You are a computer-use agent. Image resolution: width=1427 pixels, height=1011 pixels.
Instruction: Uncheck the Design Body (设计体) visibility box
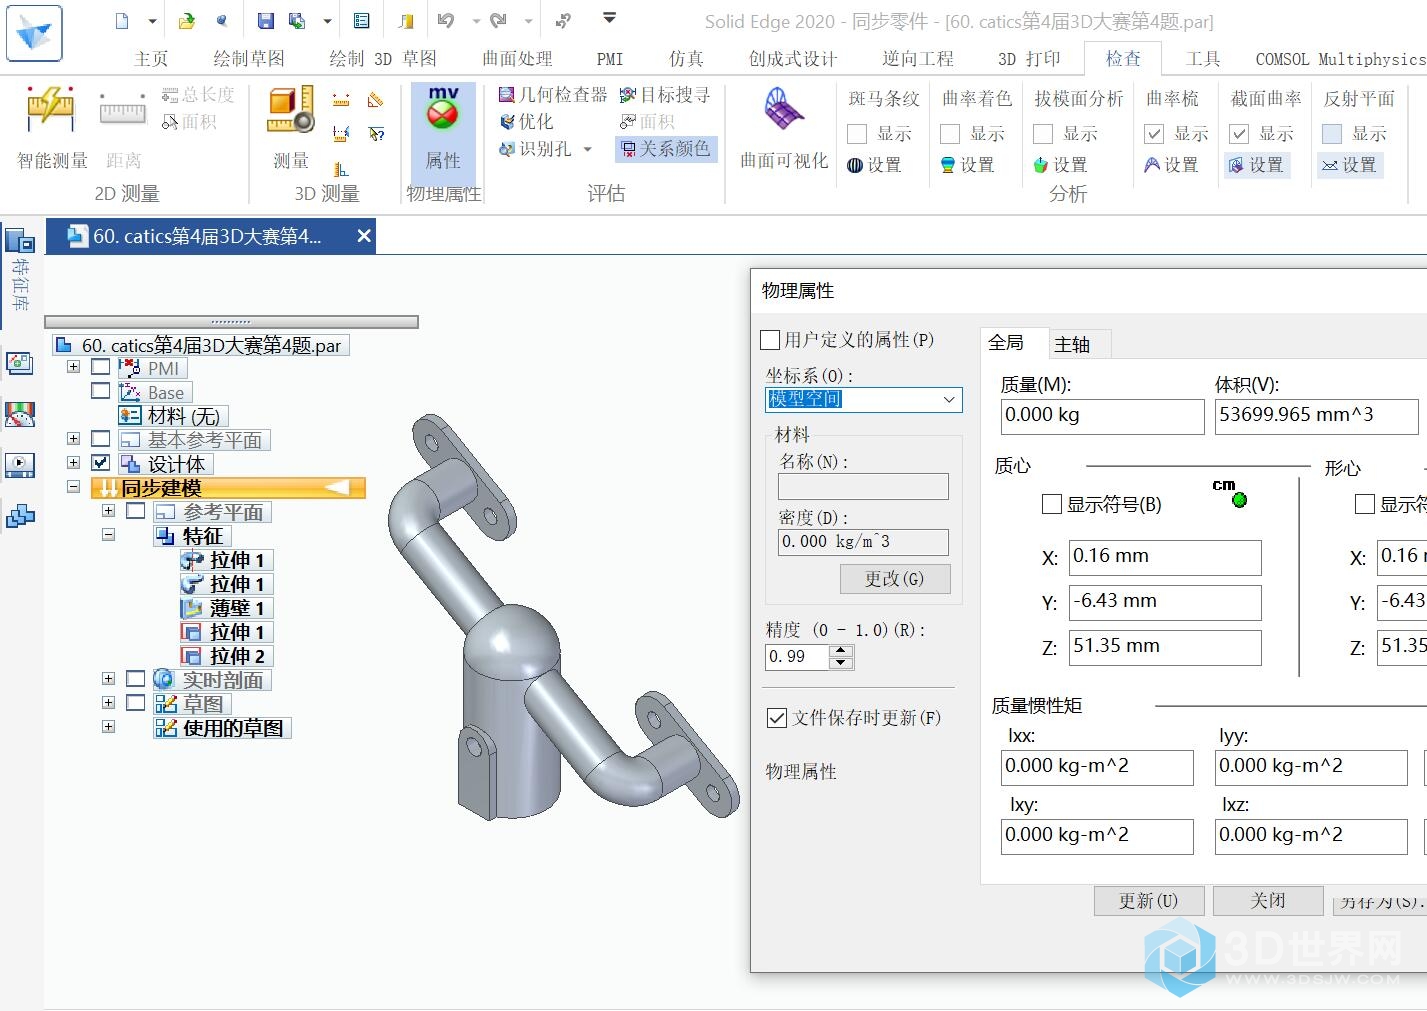[x=100, y=463]
